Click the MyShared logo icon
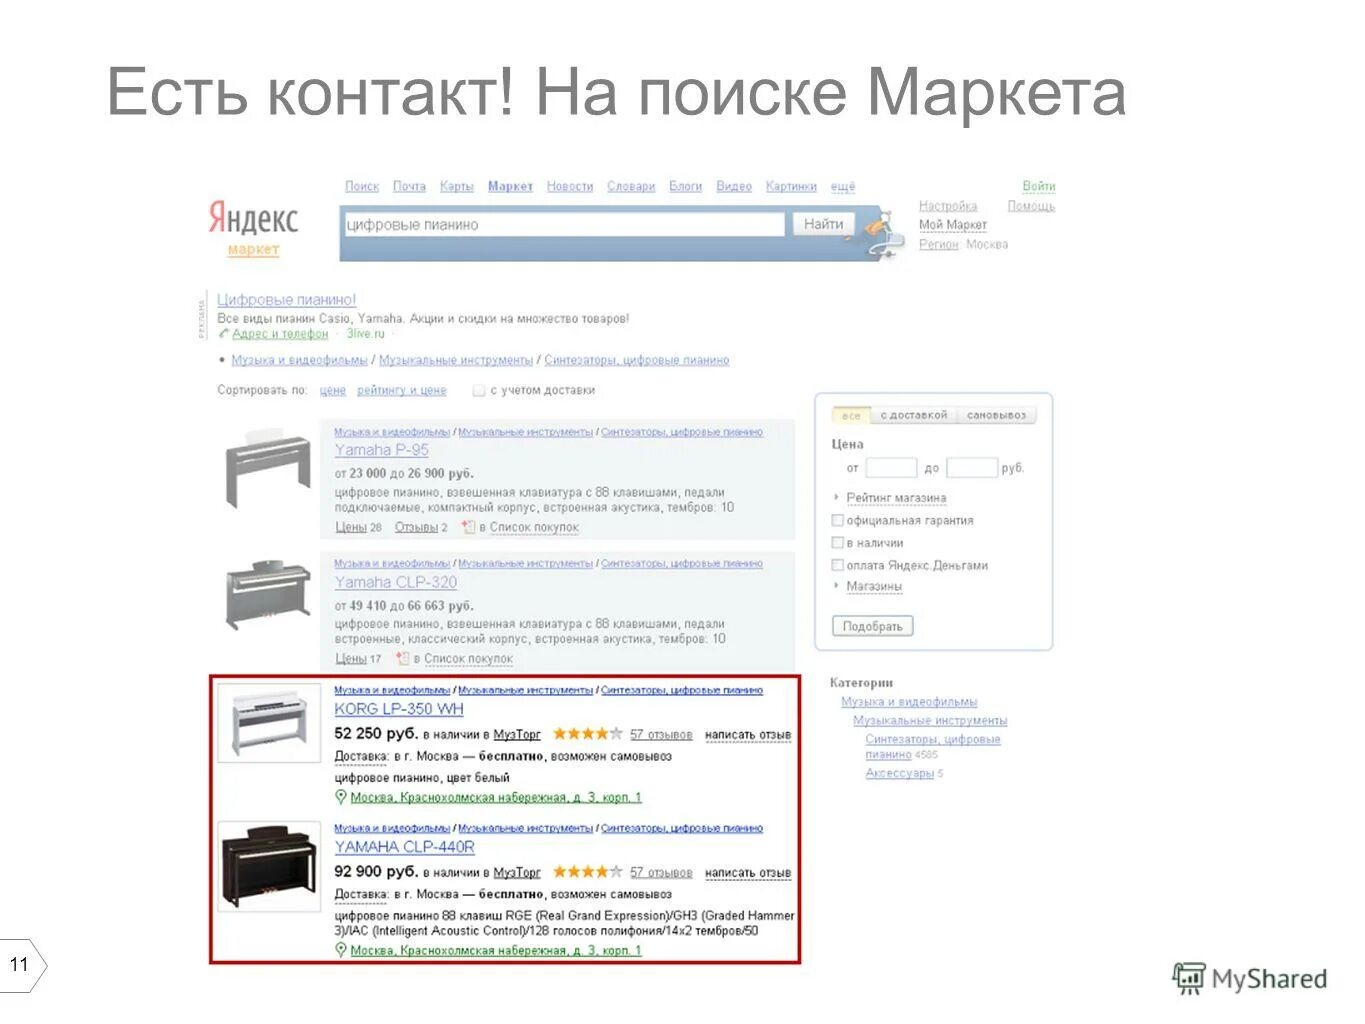 click(x=1188, y=979)
